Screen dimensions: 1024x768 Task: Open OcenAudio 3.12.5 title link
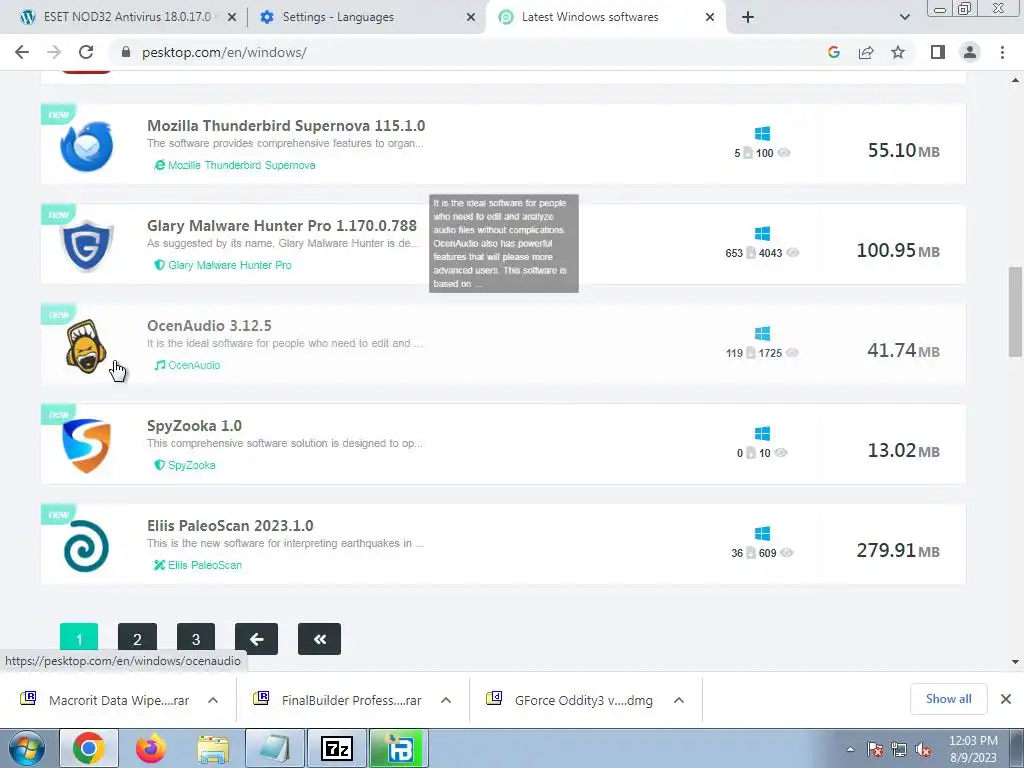pos(209,325)
